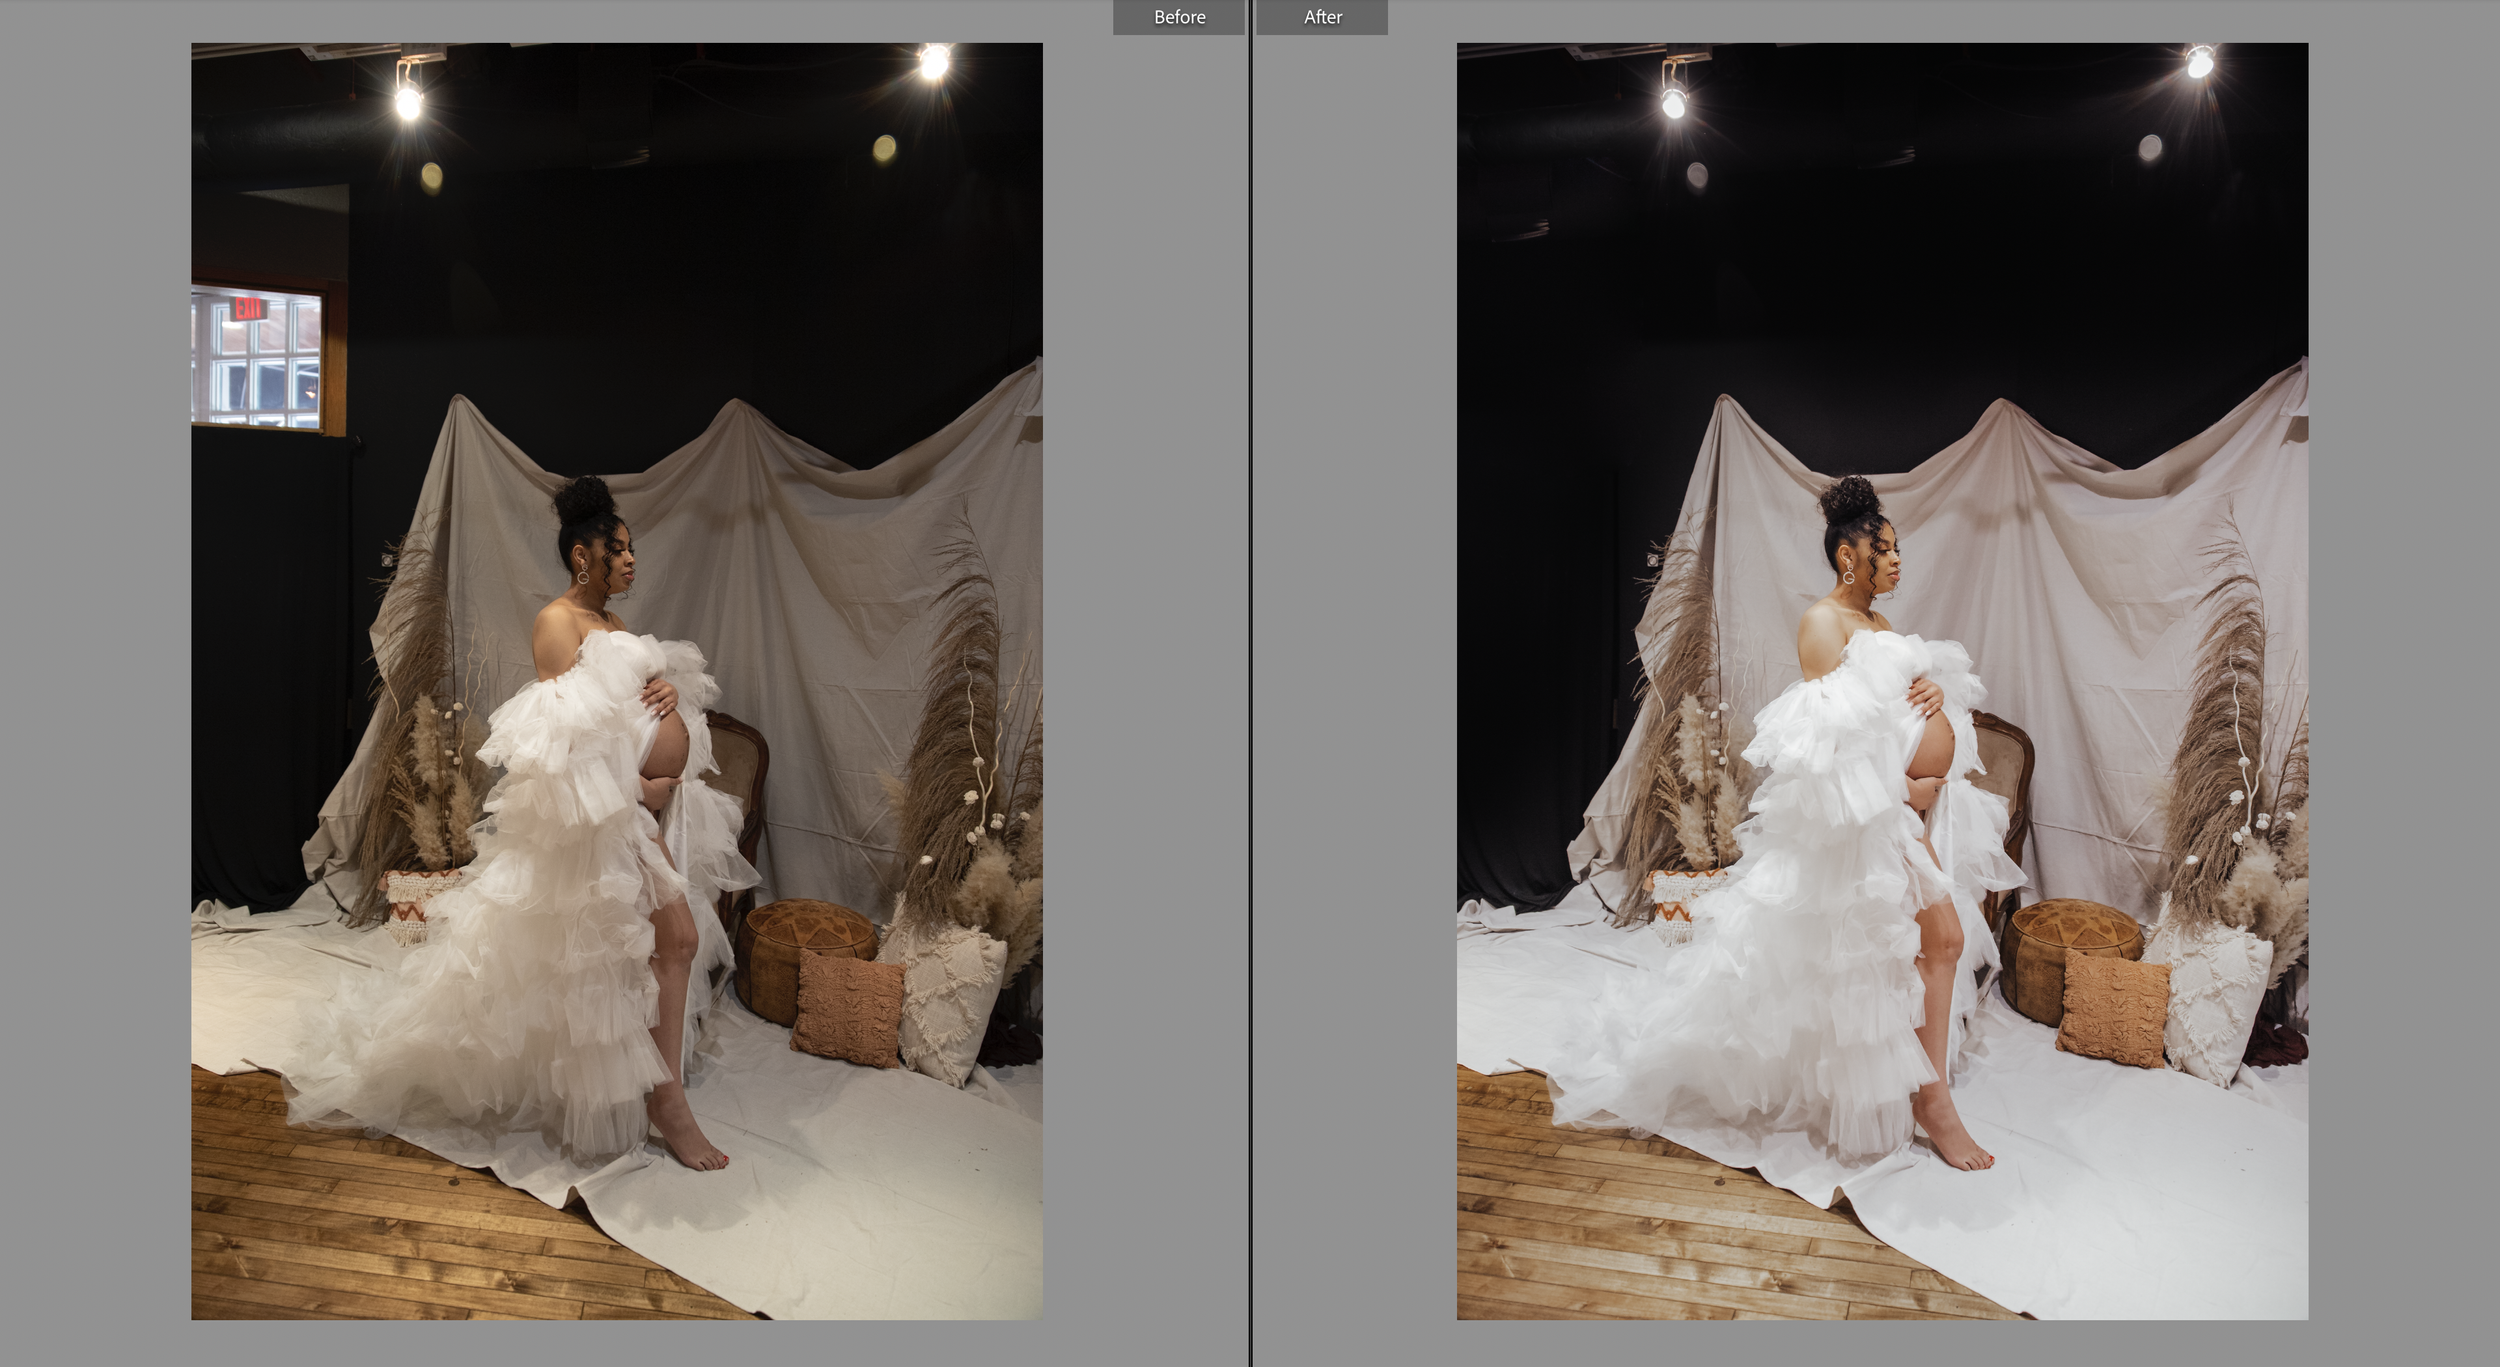Click the orange pillow in After photo

pos(2113,1008)
